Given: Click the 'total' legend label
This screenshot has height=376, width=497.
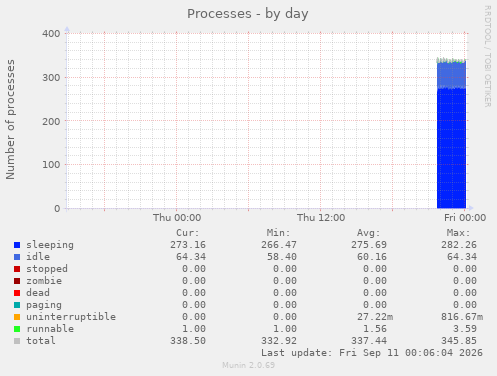Looking at the screenshot, I should click(41, 341).
